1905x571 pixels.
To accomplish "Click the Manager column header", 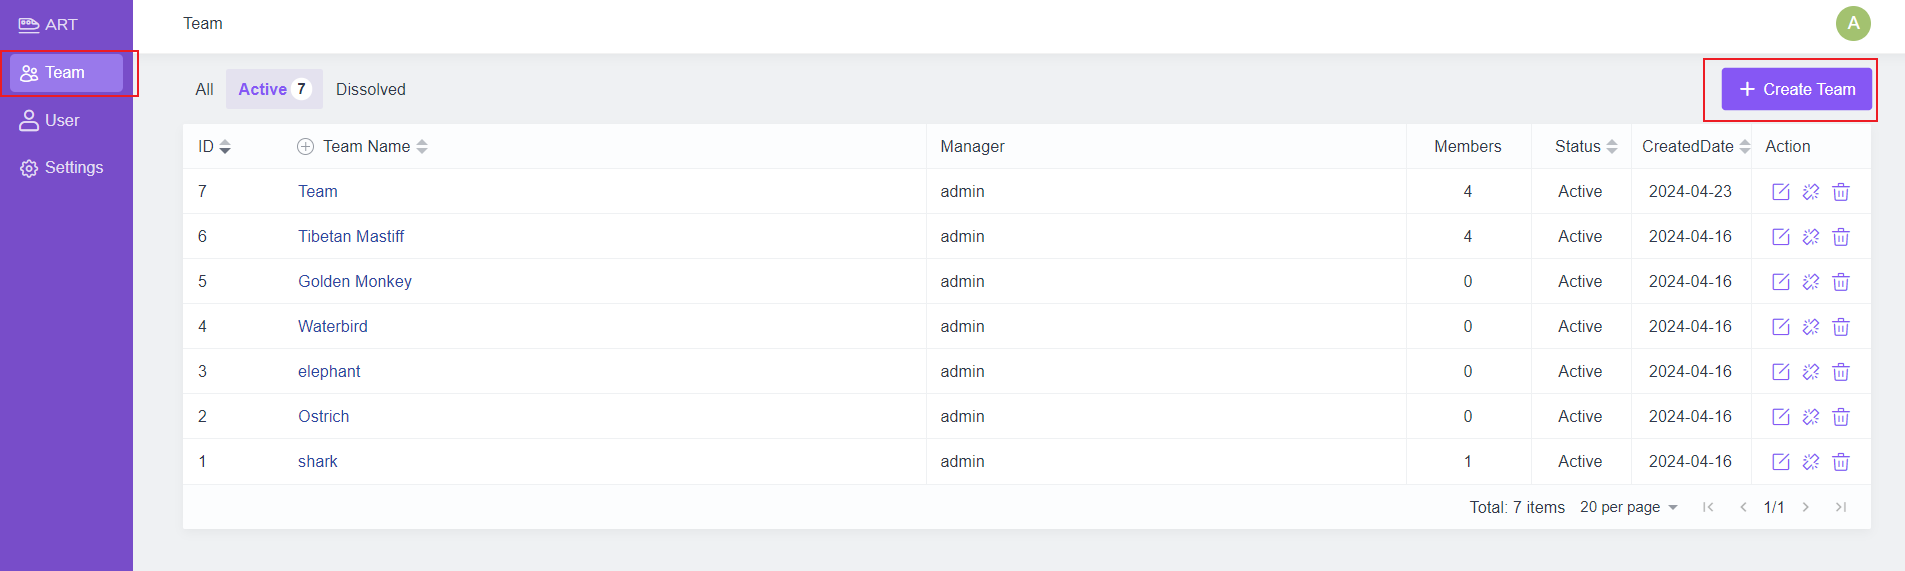I will tap(972, 147).
